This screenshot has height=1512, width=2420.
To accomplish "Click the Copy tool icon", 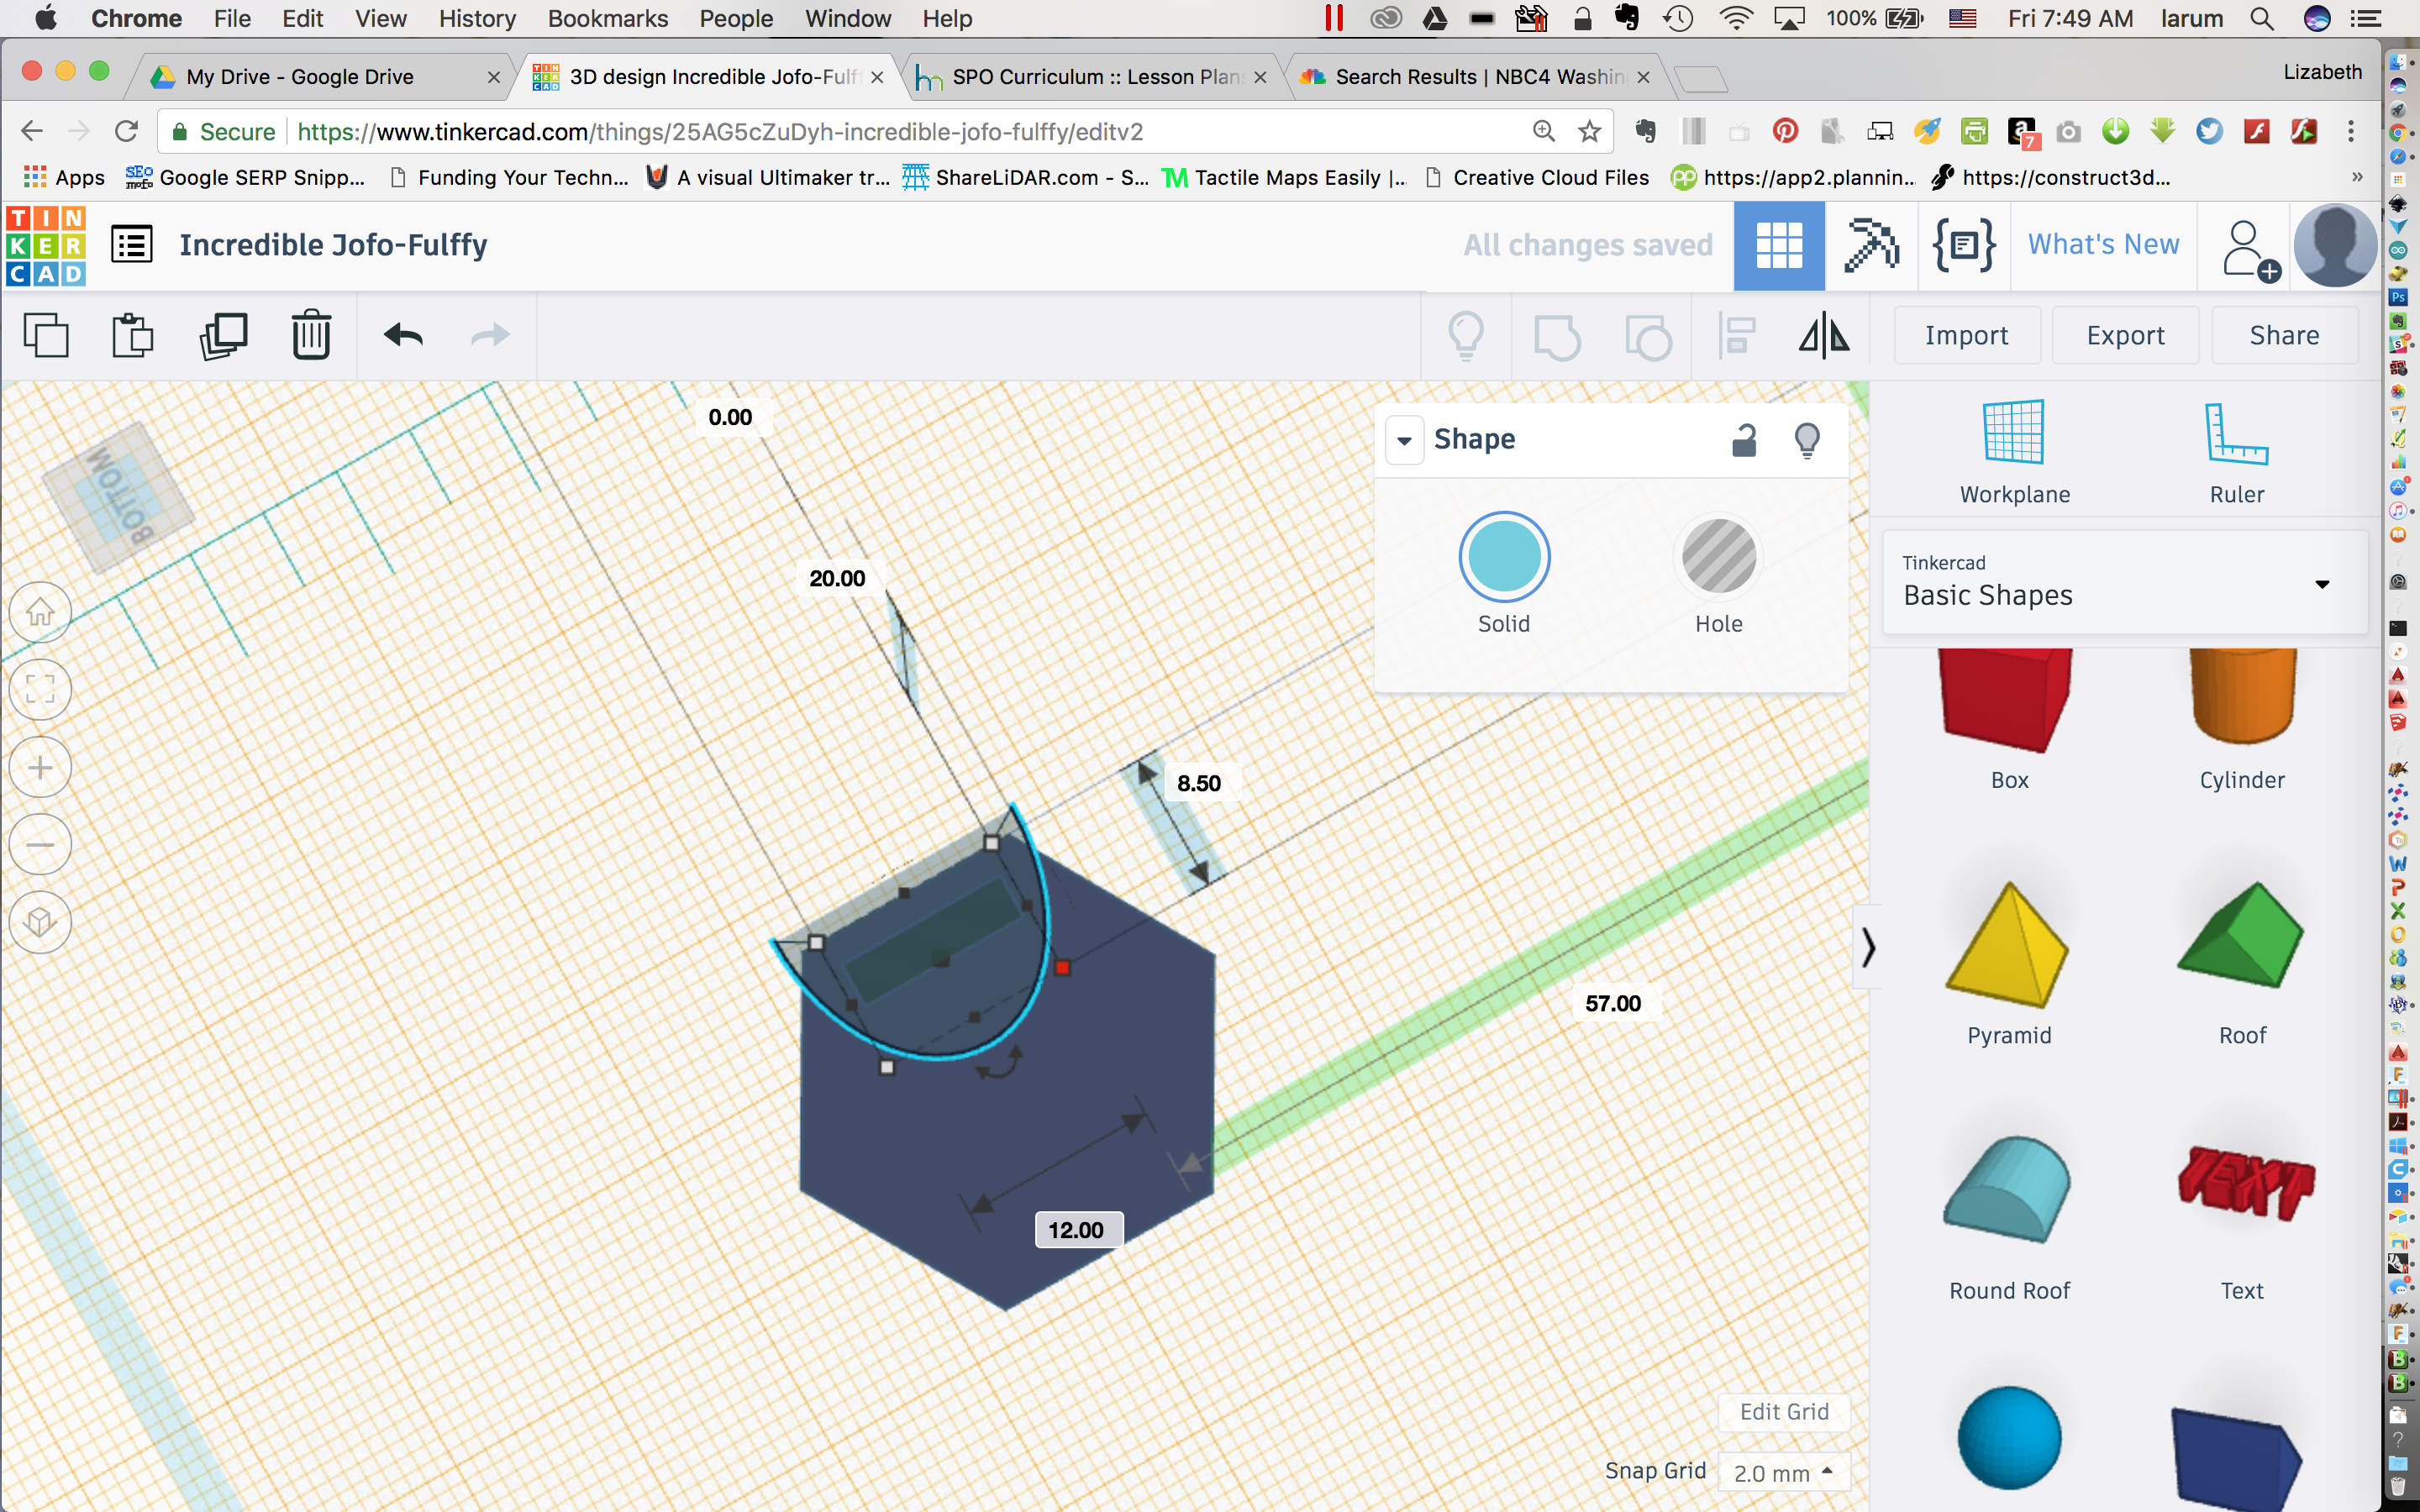I will (46, 335).
